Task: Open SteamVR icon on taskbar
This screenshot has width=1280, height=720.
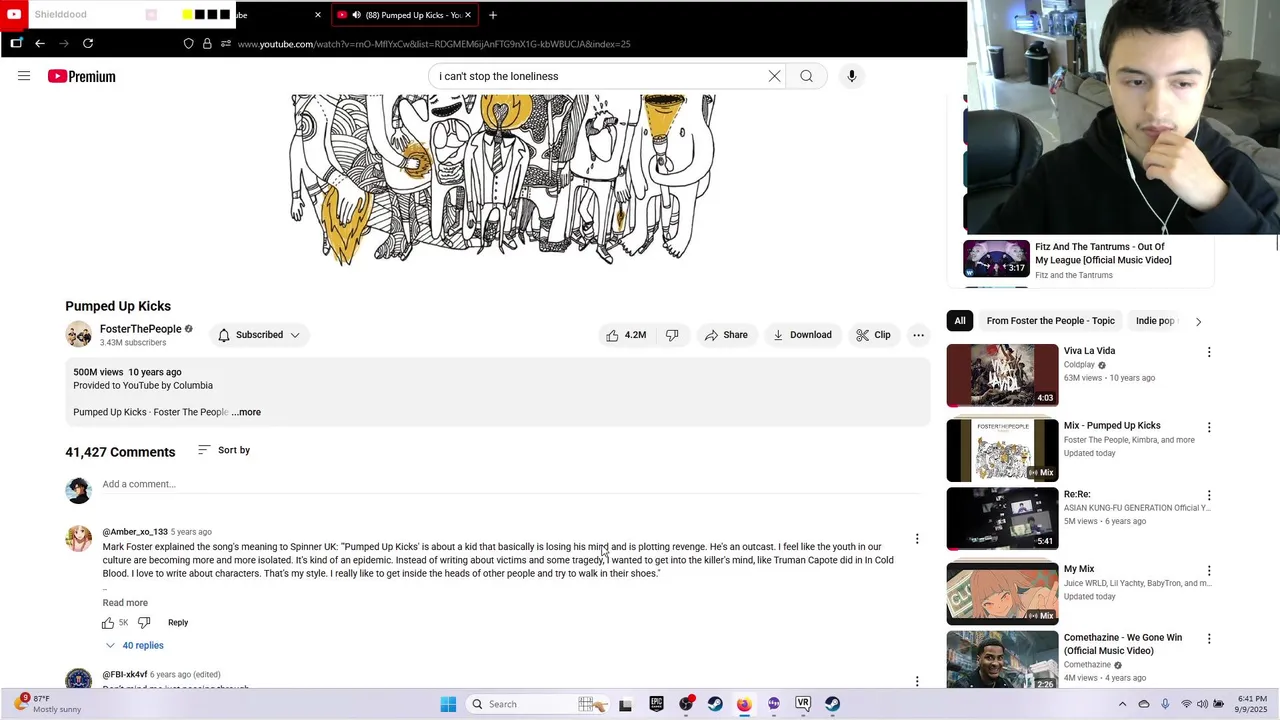Action: (803, 704)
